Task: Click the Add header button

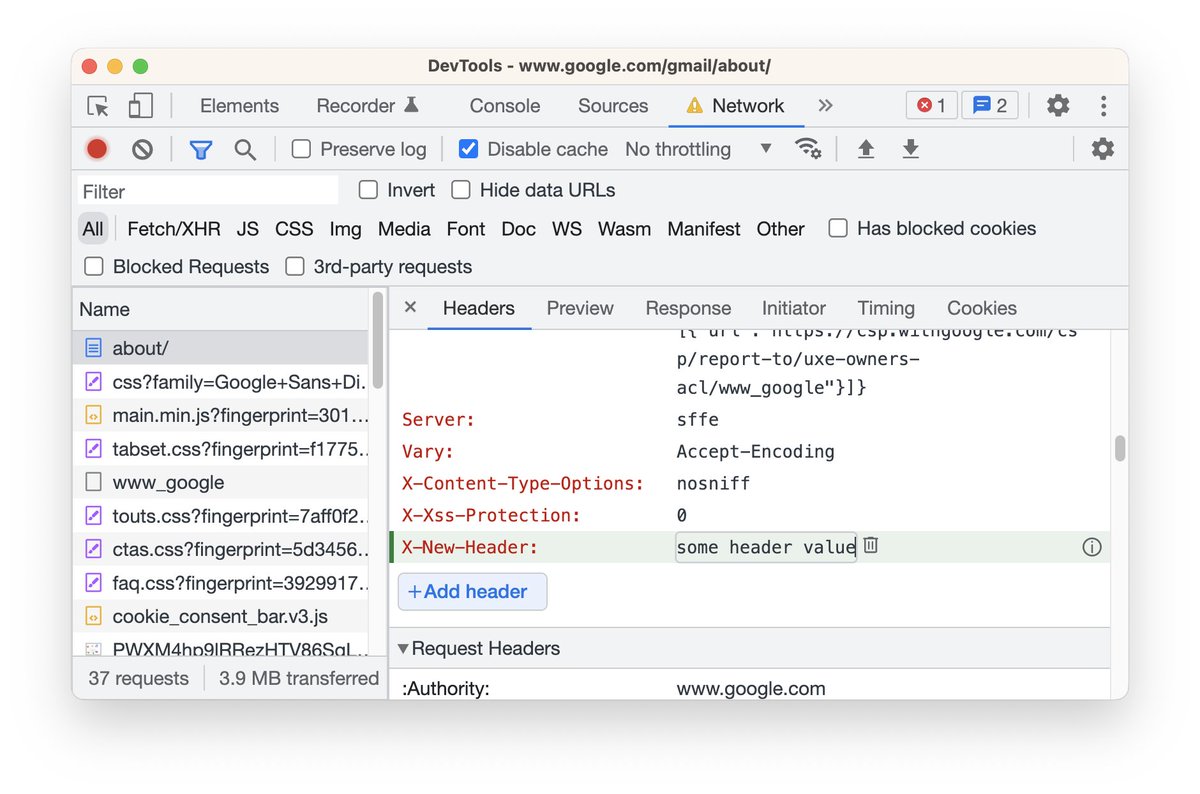Action: coord(472,591)
